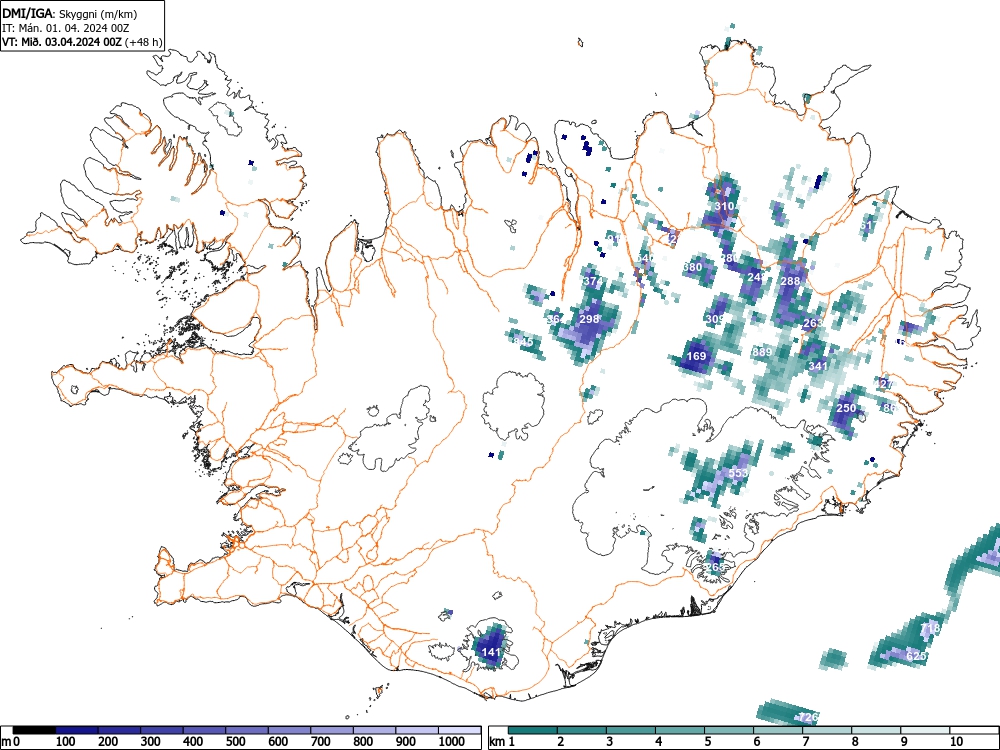This screenshot has height=750, width=1000.
Task: Click the black 0–100 m legend swatch
Action: point(34,730)
